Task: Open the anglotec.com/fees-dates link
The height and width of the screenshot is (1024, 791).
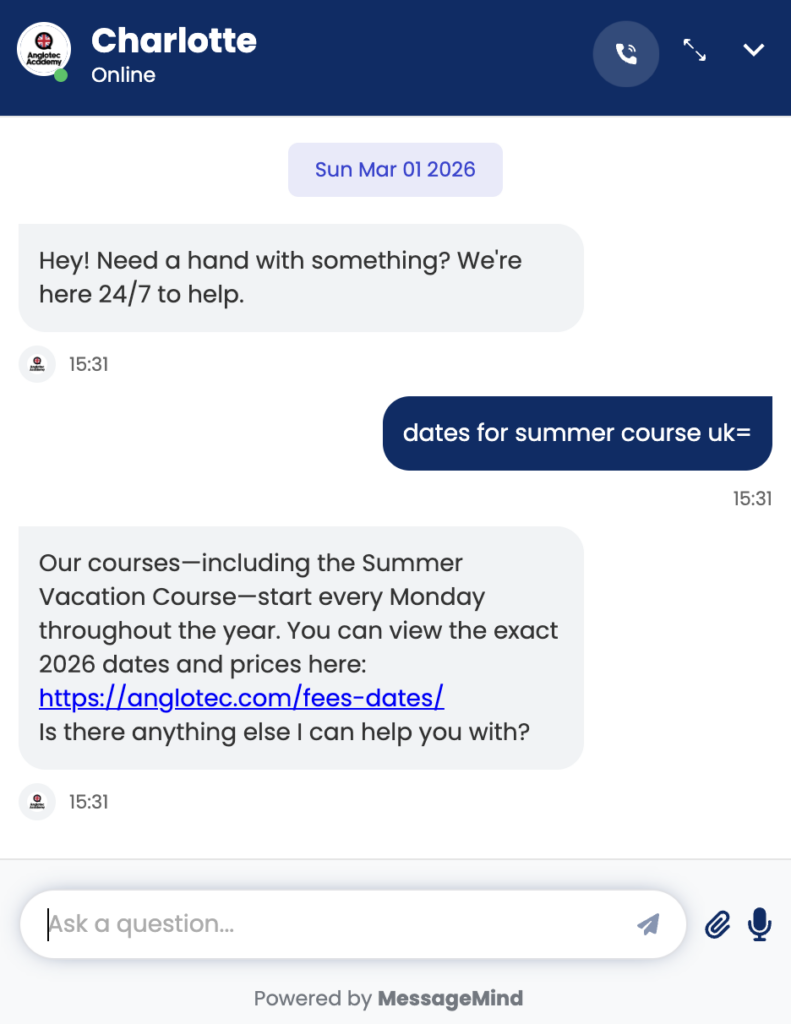Action: (241, 697)
